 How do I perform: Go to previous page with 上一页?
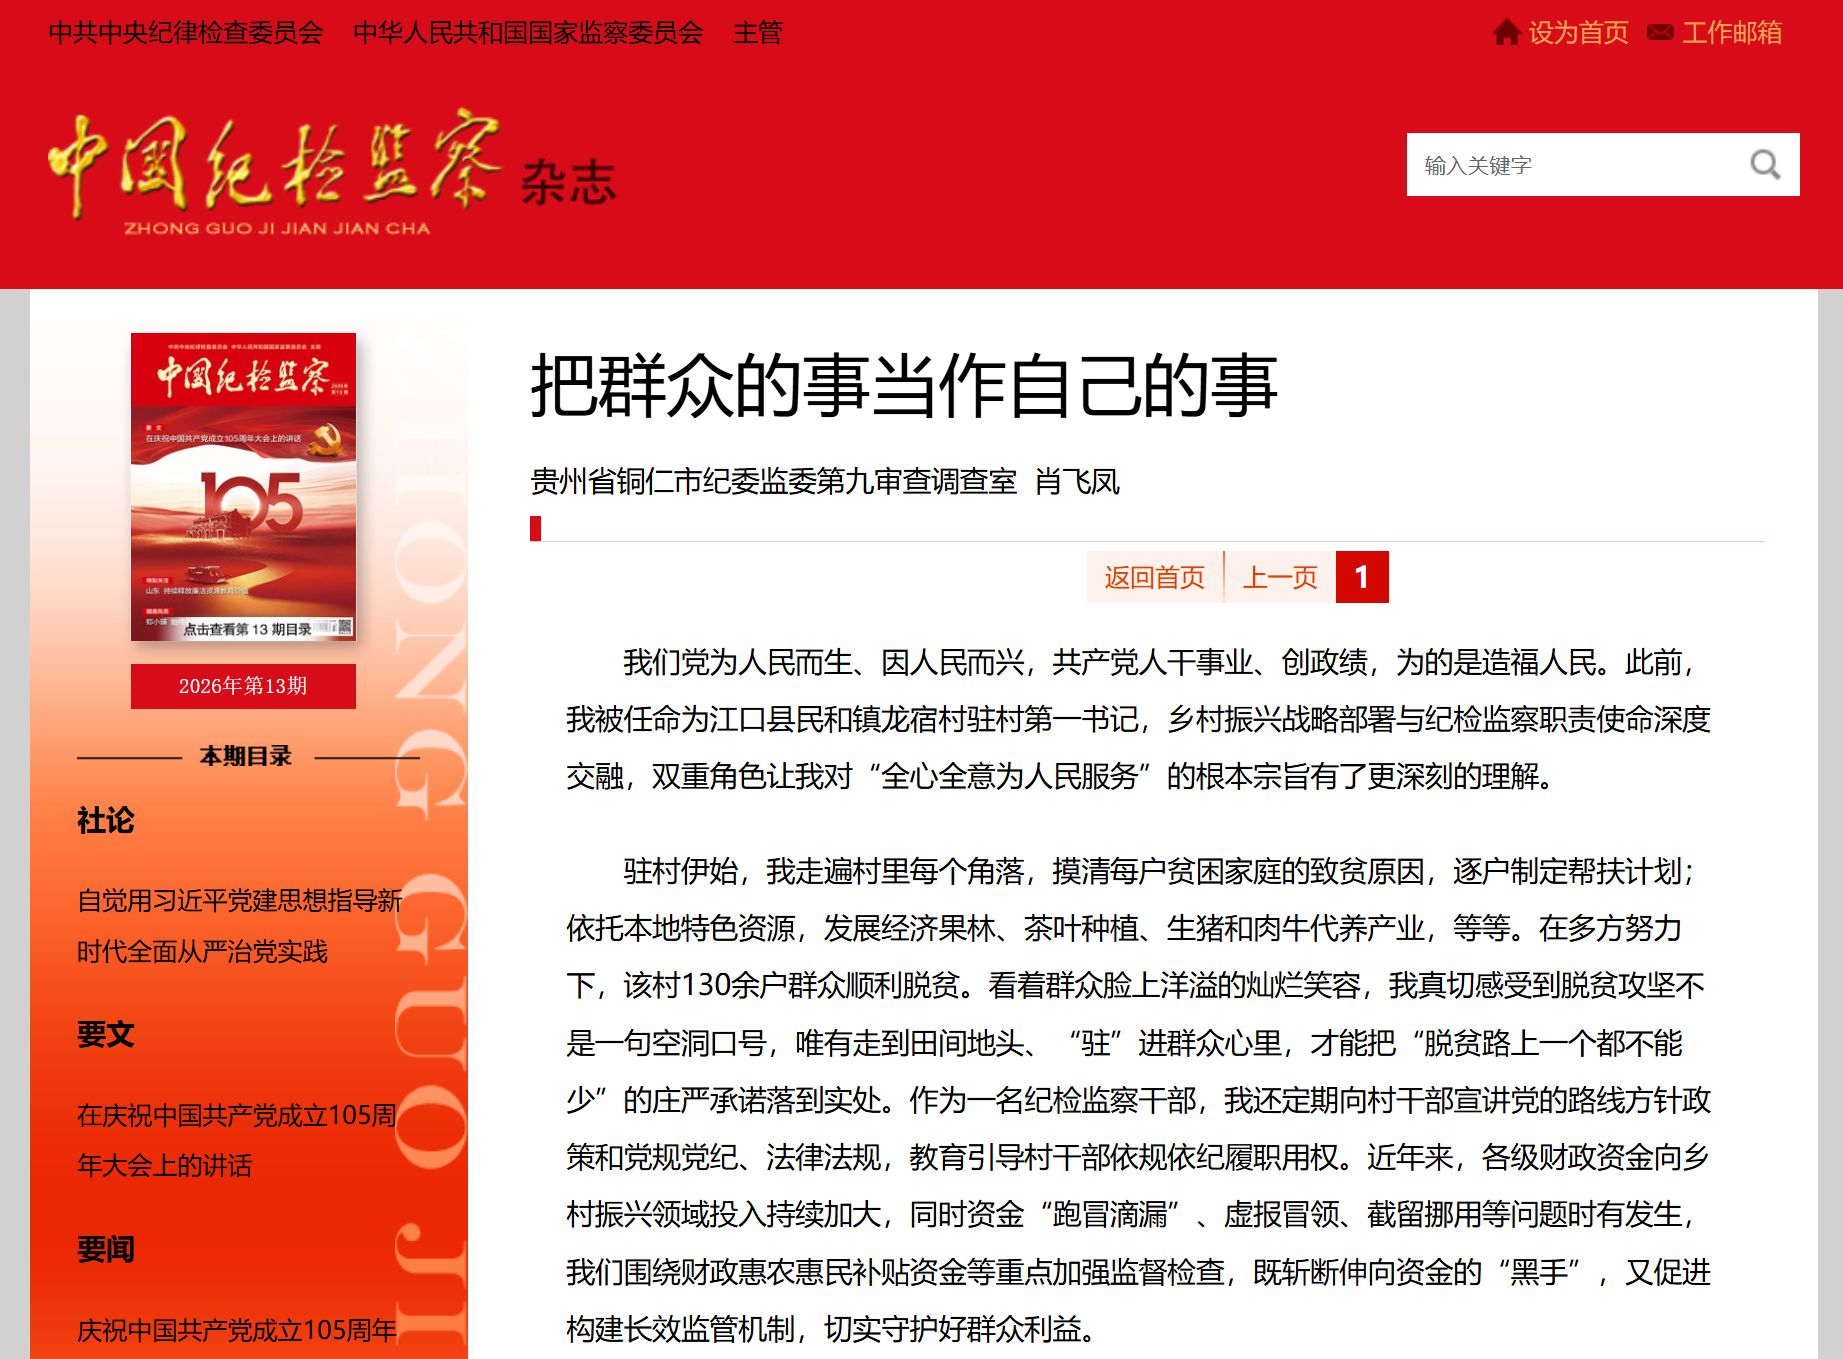1279,577
